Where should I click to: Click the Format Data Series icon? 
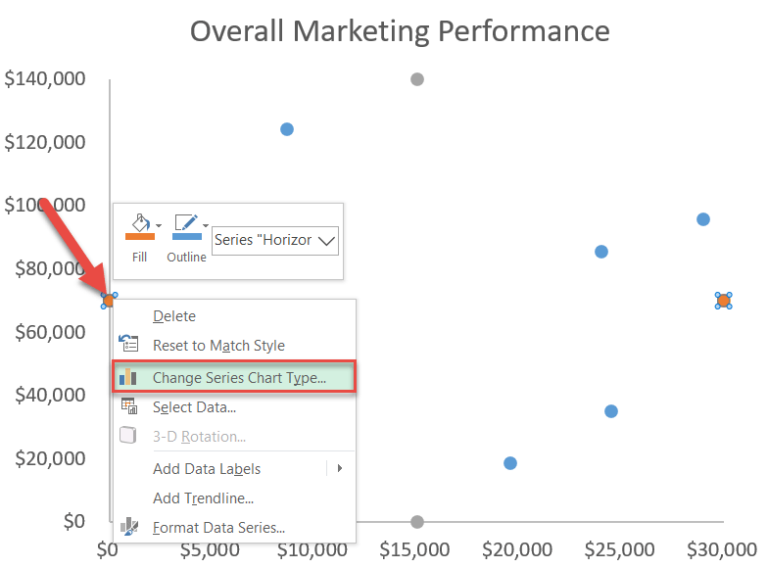pos(129,527)
